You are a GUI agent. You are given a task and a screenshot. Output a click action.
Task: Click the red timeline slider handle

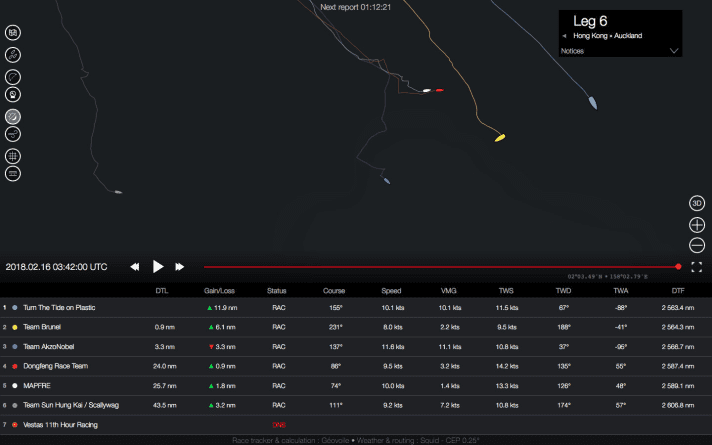click(x=678, y=267)
